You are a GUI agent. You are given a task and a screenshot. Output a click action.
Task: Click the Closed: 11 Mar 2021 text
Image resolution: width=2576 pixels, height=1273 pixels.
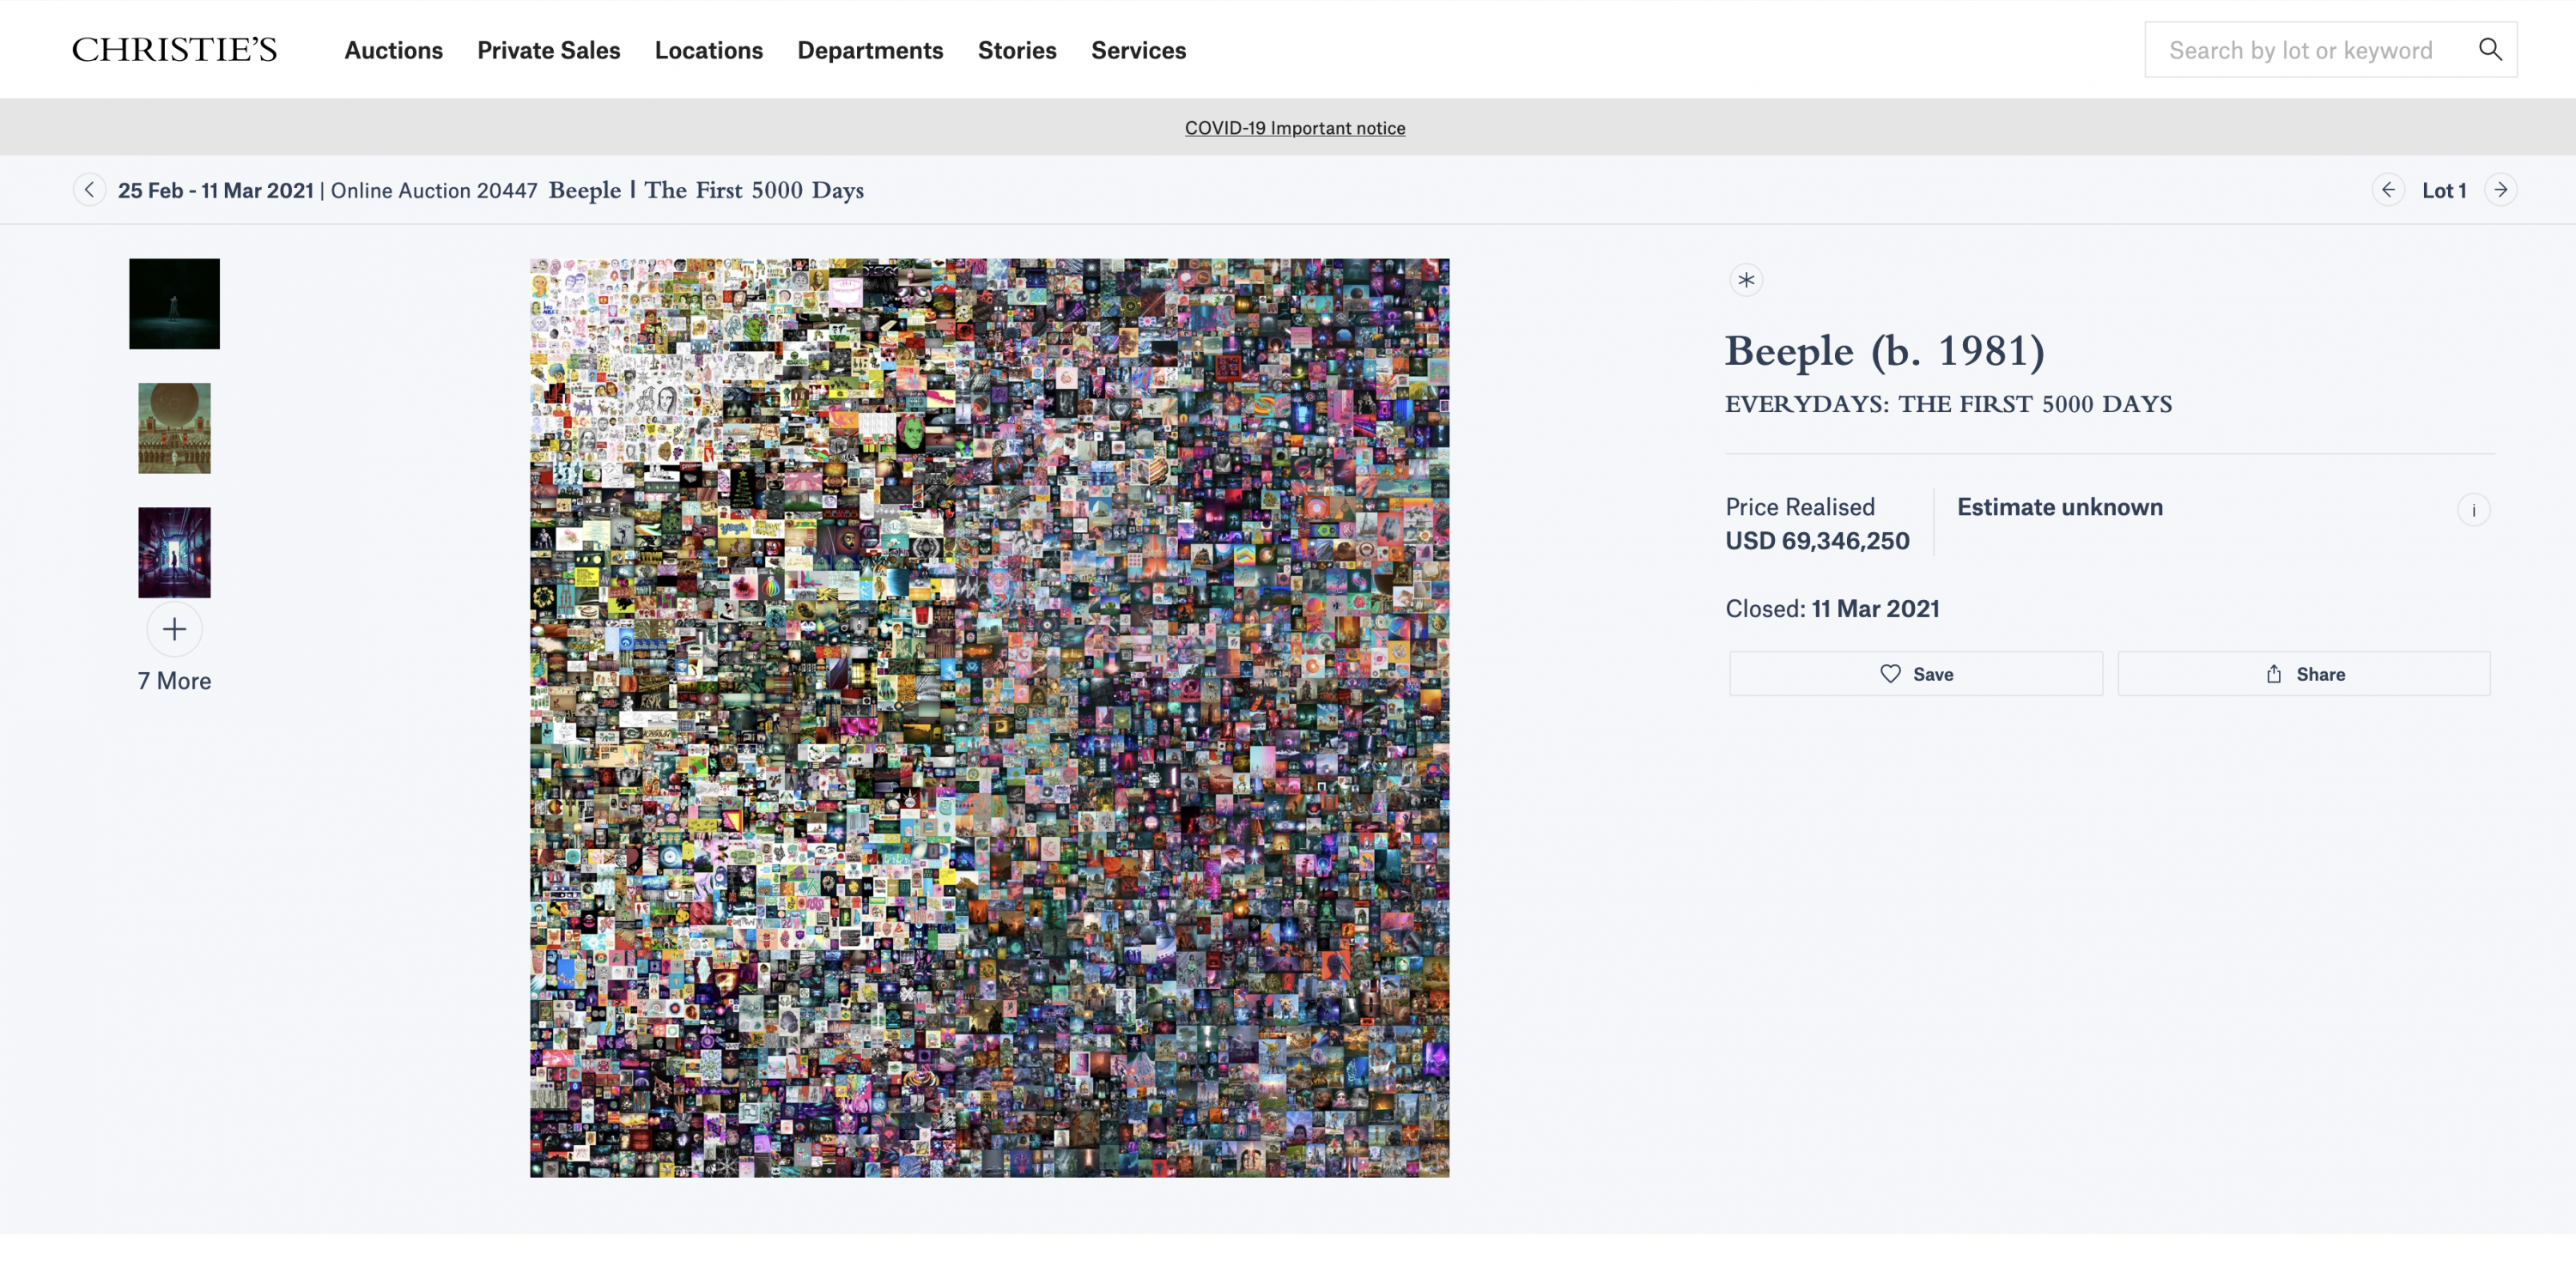pyautogui.click(x=1832, y=609)
